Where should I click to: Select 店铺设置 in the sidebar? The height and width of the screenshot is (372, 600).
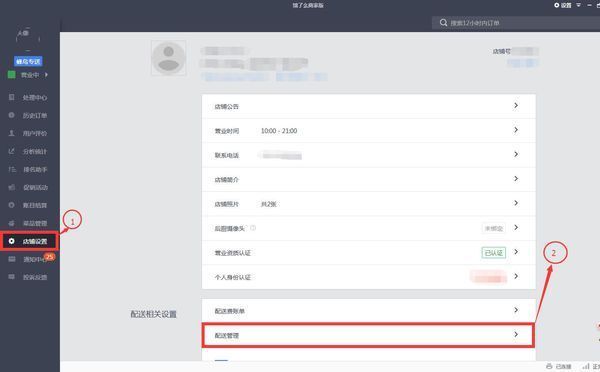[29, 241]
